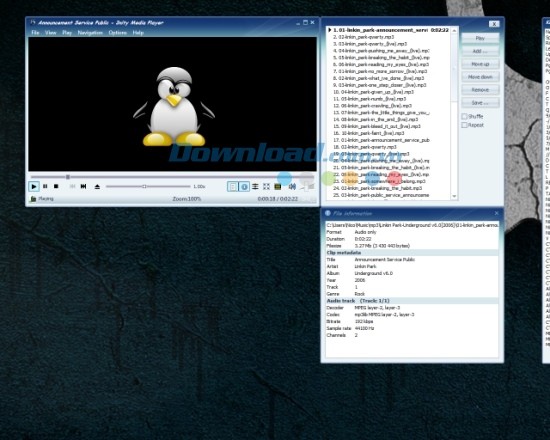550x440 pixels.
Task: Click the Add ... button in playlist
Action: pyautogui.click(x=480, y=51)
